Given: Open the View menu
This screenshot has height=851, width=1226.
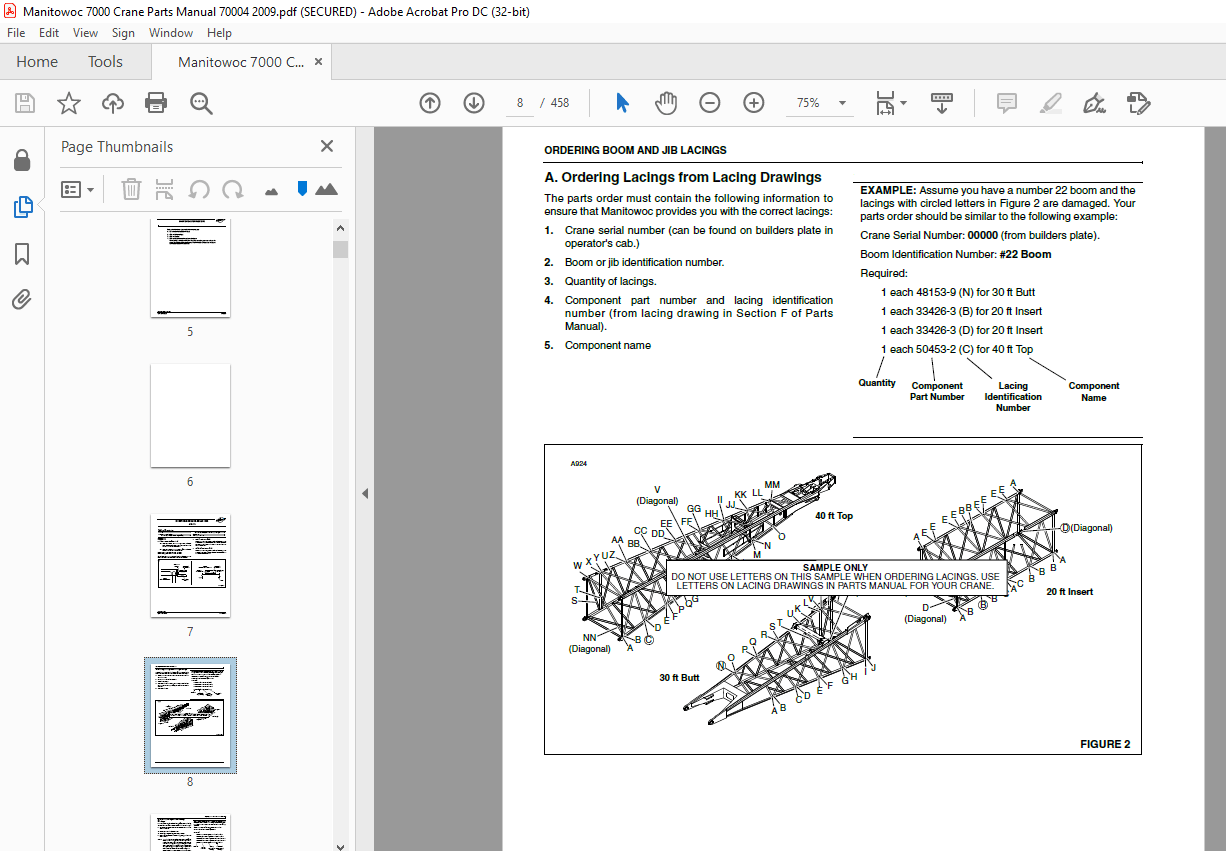Looking at the screenshot, I should pyautogui.click(x=85, y=32).
